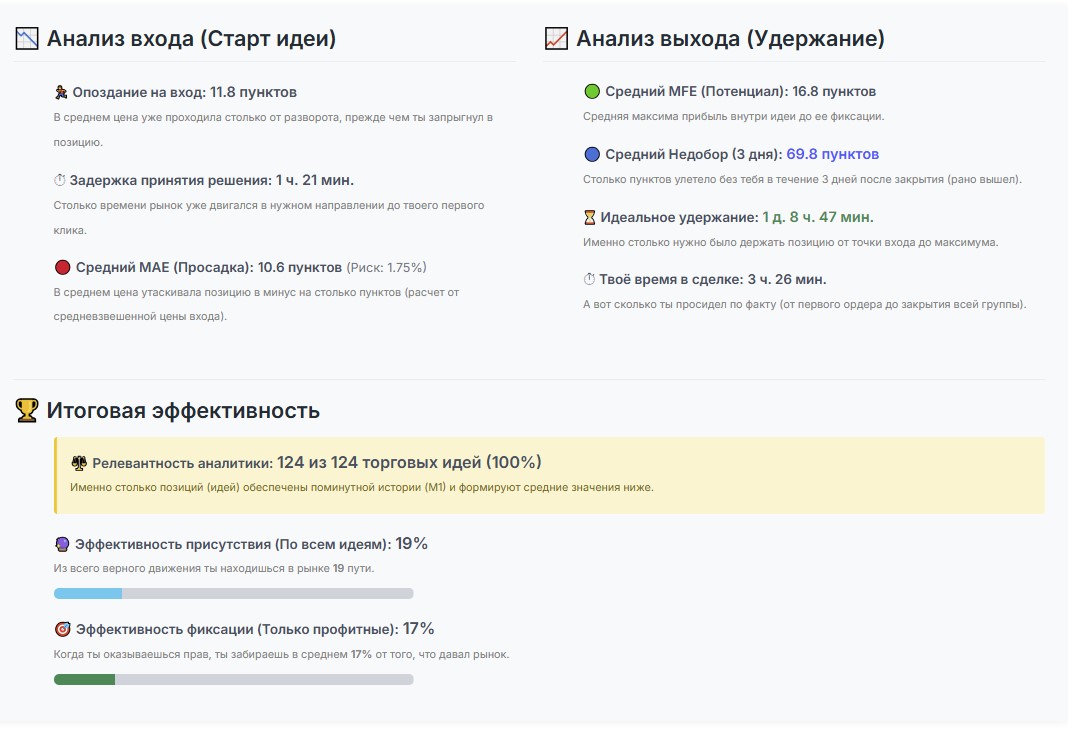The height and width of the screenshot is (733, 1068).
Task: Click the value 1 ч. 21 мин.
Action: coord(315,180)
